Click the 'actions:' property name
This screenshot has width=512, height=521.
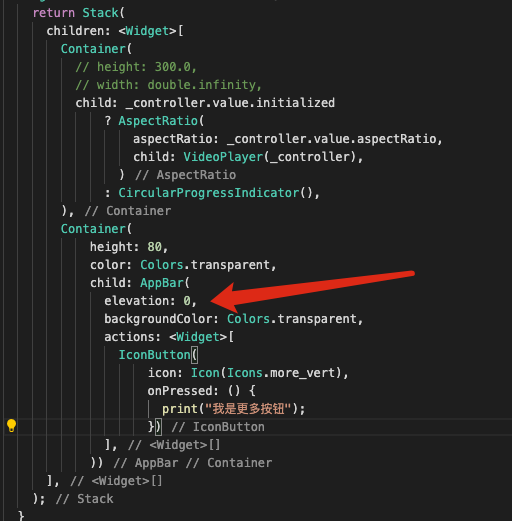click(132, 337)
